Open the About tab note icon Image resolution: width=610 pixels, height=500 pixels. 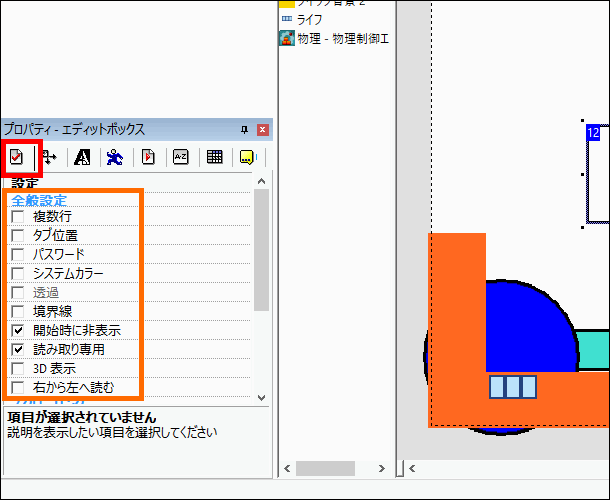(x=248, y=157)
